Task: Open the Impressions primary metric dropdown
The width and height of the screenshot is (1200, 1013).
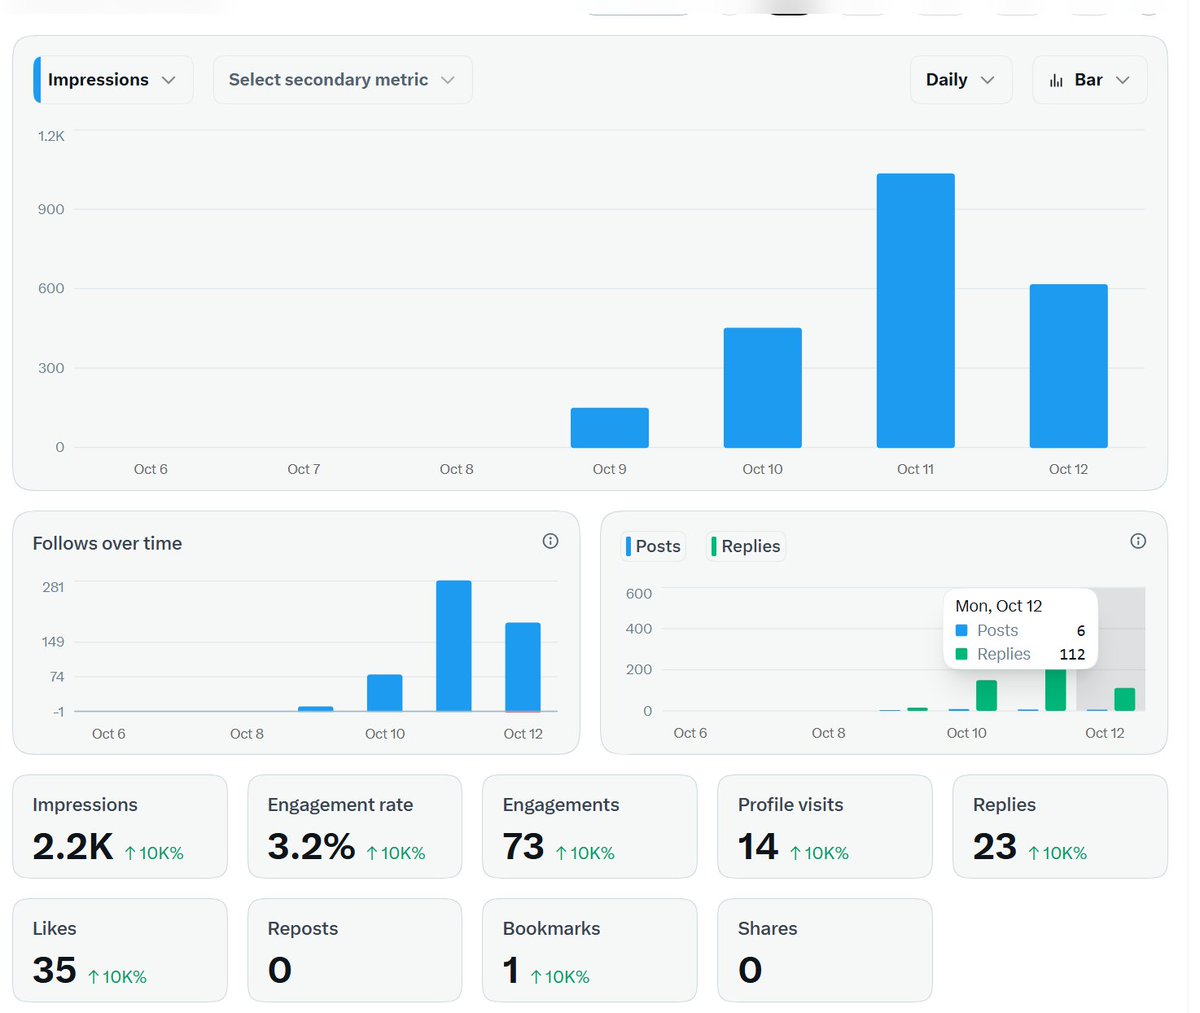Action: (114, 80)
